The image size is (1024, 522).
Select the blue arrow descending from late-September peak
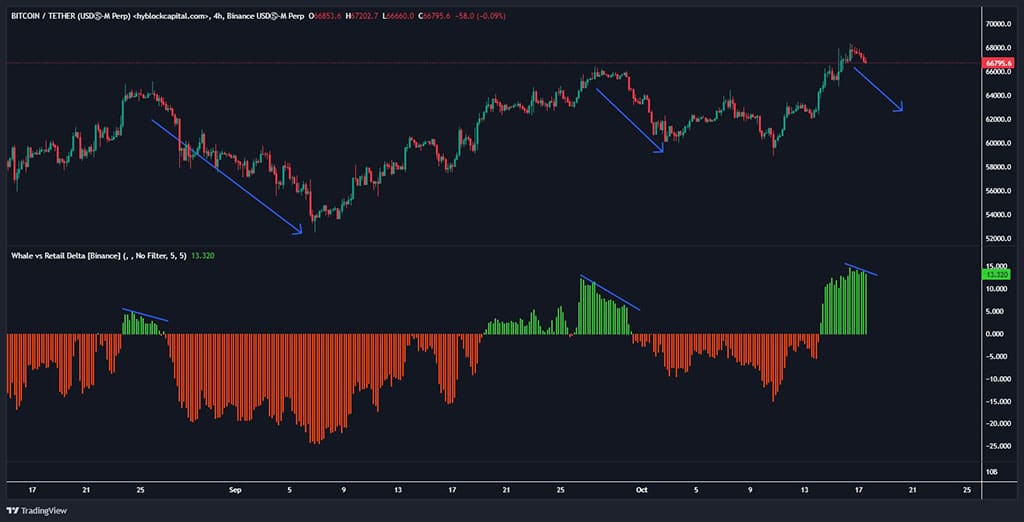[630, 120]
